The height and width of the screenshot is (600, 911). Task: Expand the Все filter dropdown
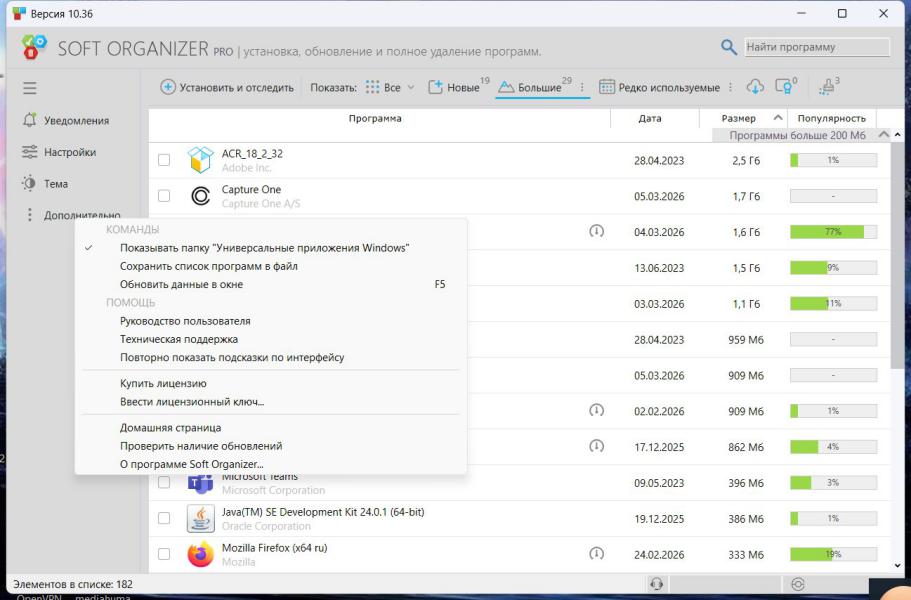tap(410, 88)
